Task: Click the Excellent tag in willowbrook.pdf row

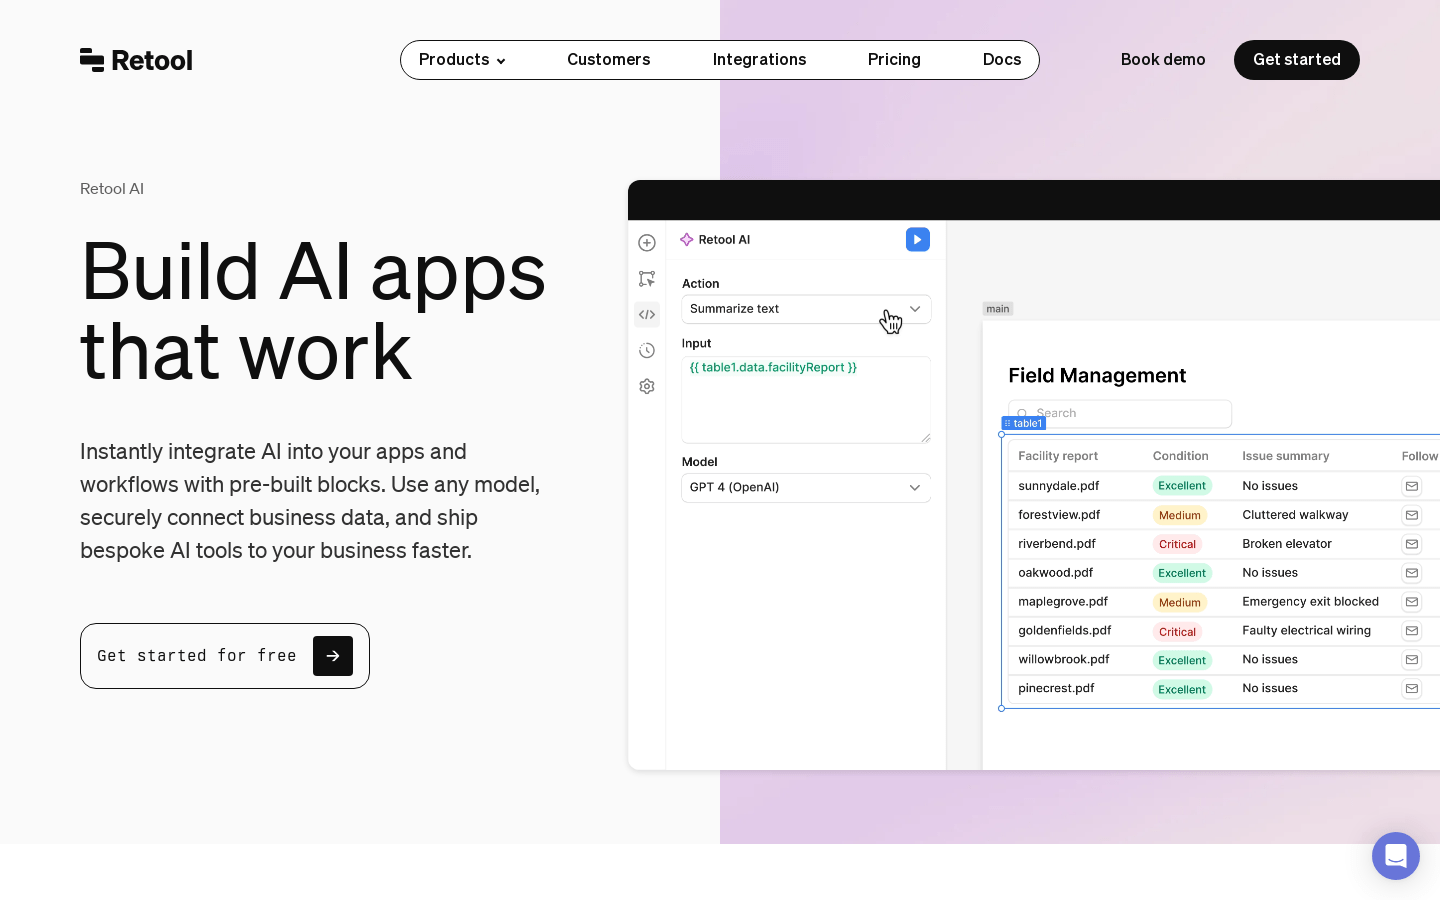Action: tap(1182, 661)
